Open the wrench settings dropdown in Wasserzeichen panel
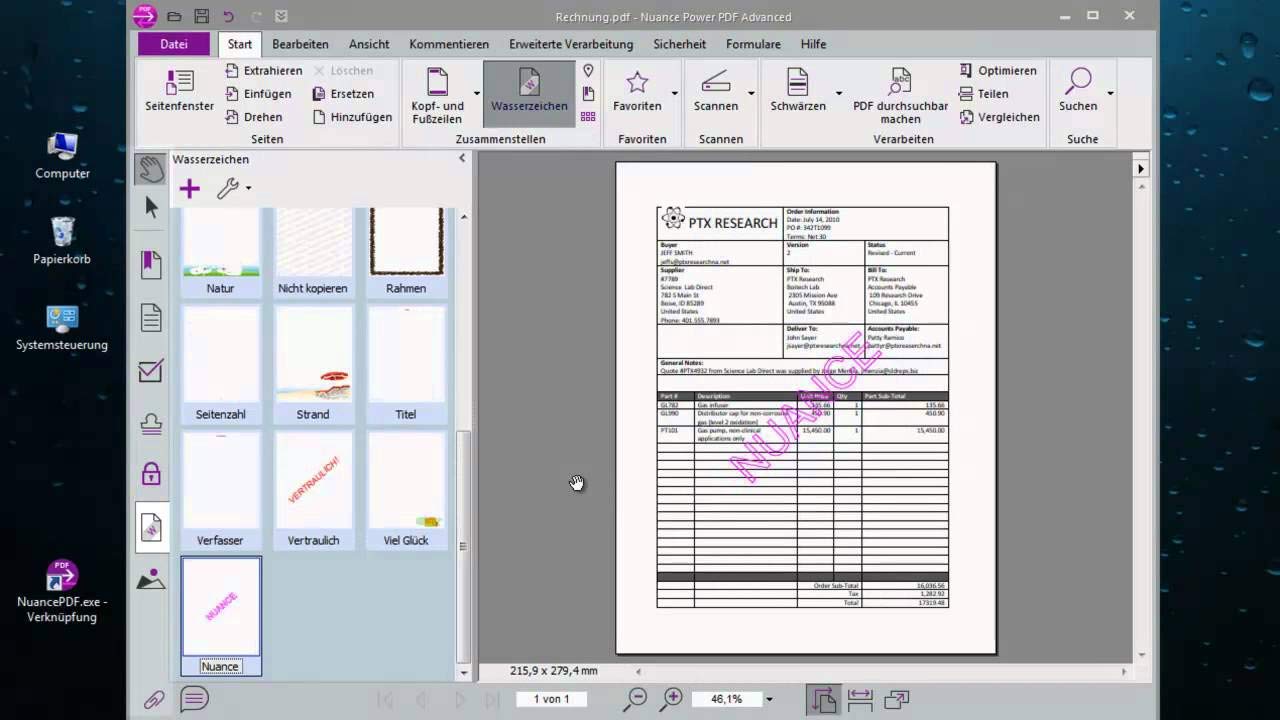Screen dimensions: 1280x720 [233, 188]
